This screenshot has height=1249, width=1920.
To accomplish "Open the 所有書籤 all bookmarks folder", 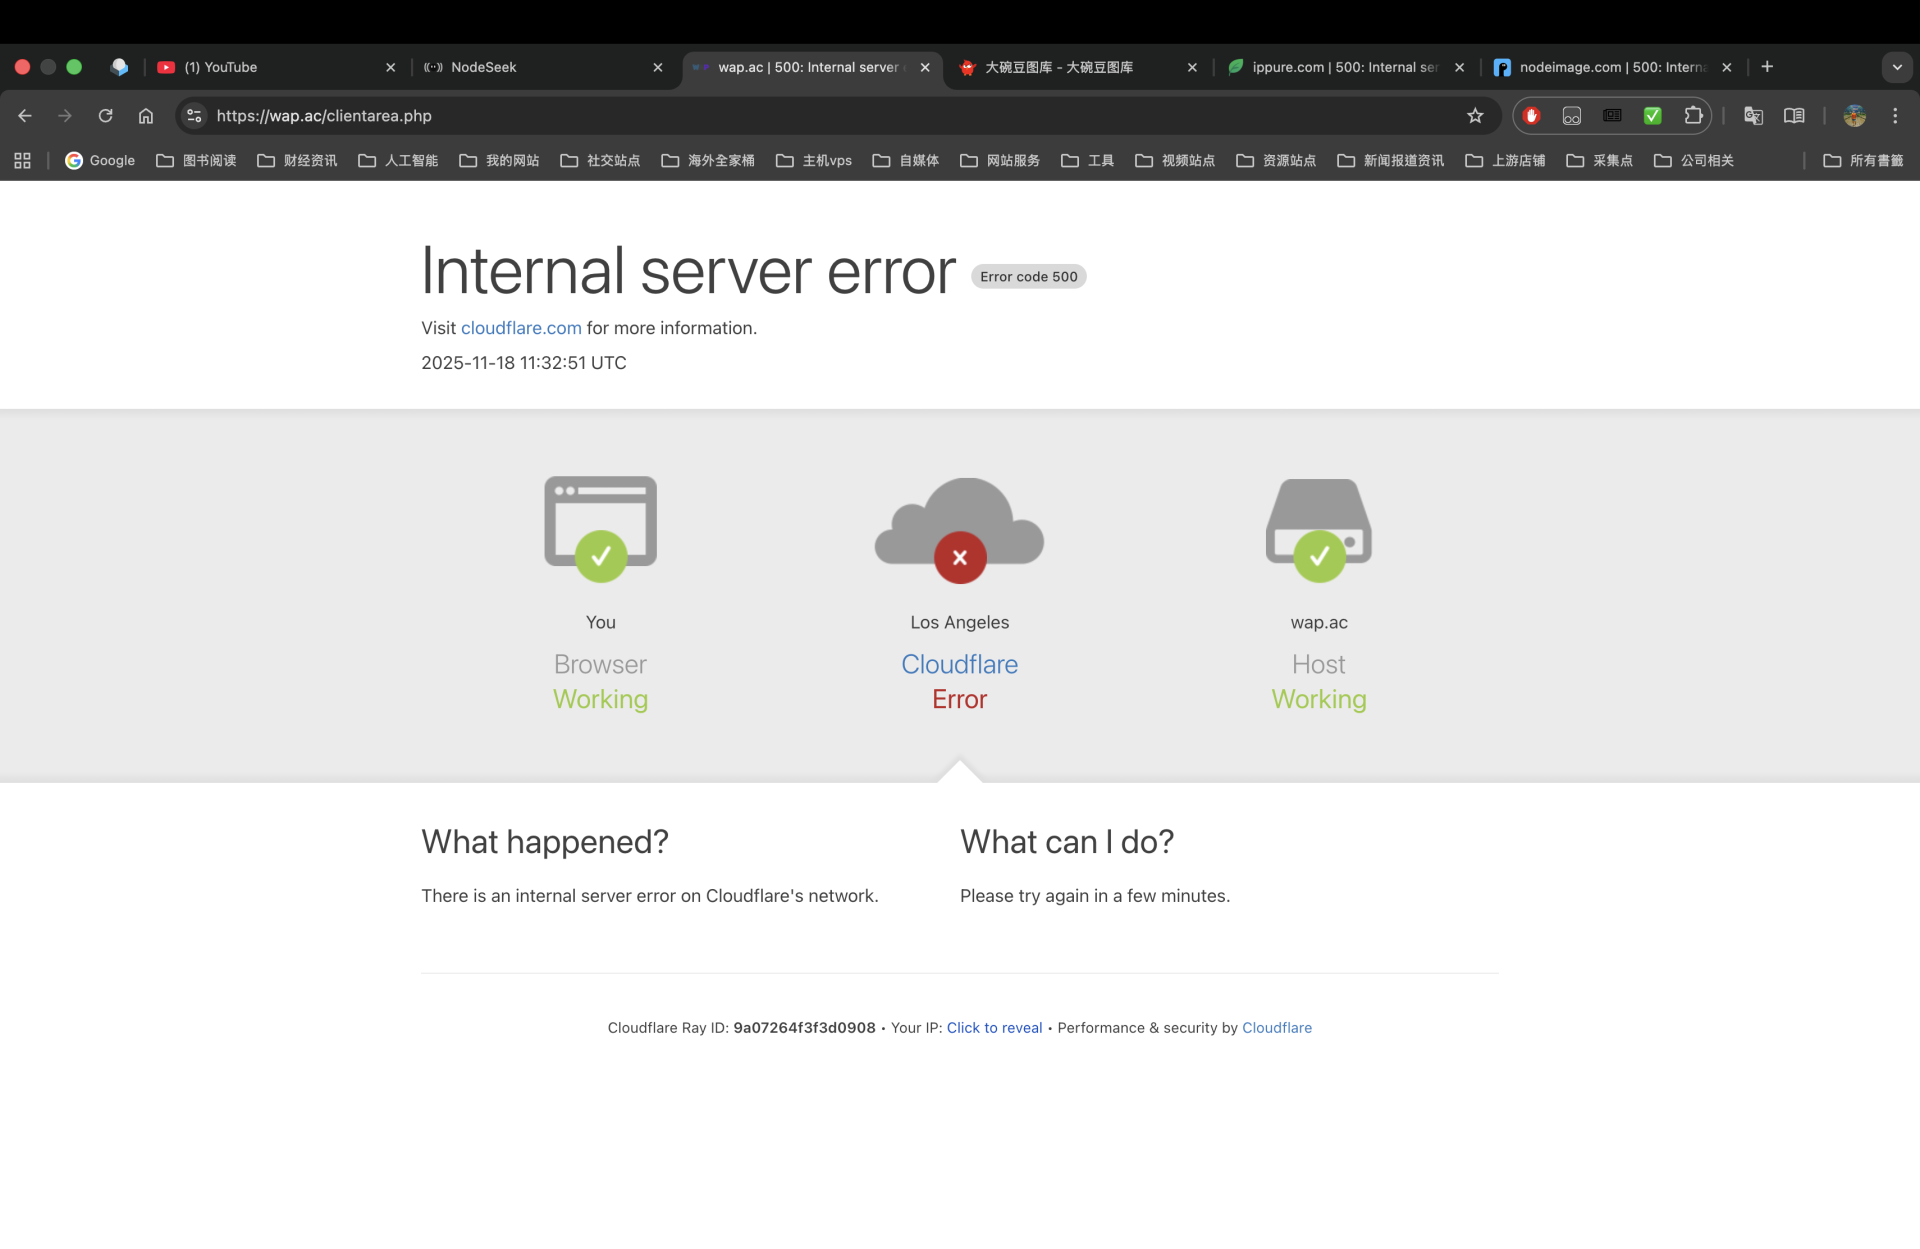I will click(1864, 160).
